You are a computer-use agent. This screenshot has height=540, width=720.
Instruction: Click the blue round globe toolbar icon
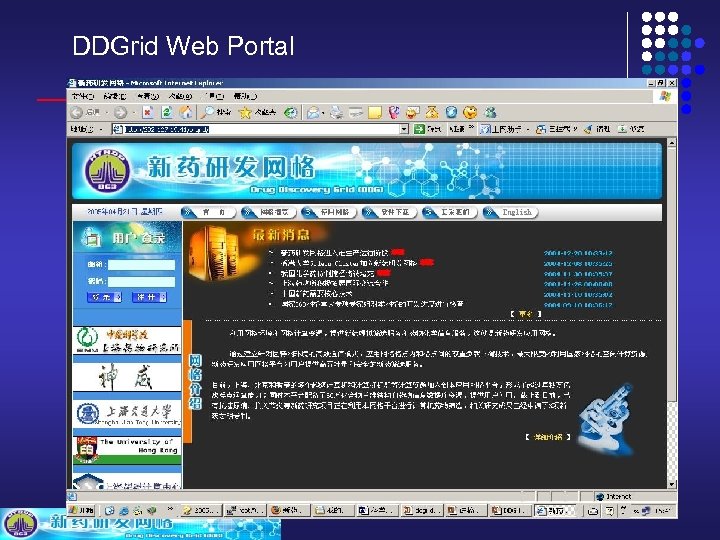click(x=451, y=112)
